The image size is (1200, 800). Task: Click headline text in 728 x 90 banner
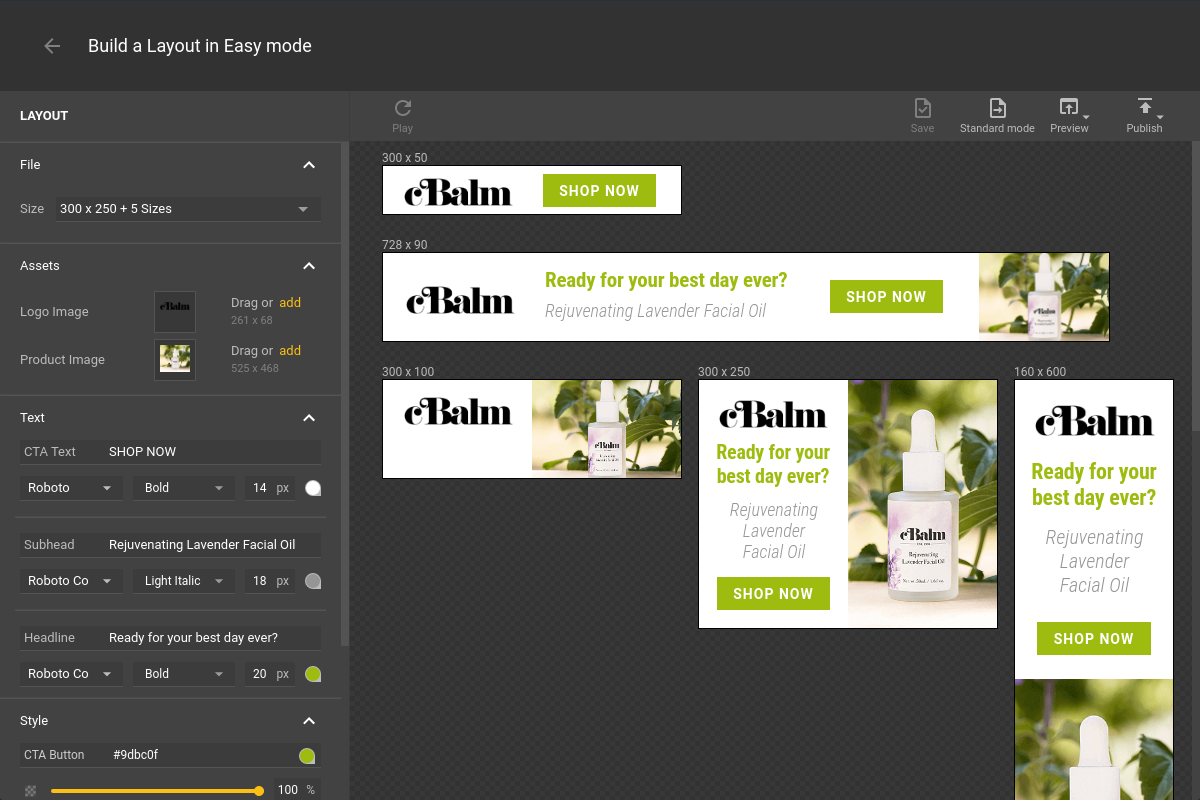(x=666, y=280)
